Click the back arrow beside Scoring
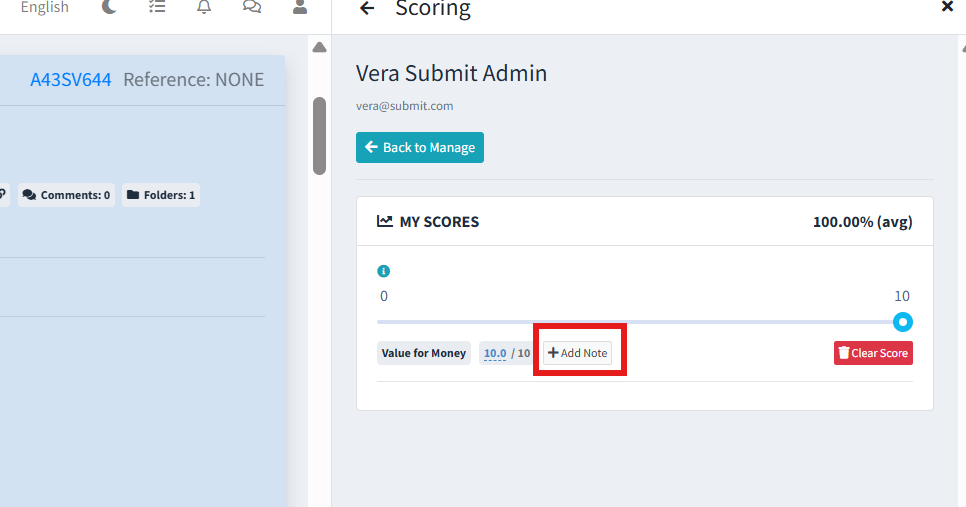Image resolution: width=966 pixels, height=507 pixels. coord(367,9)
